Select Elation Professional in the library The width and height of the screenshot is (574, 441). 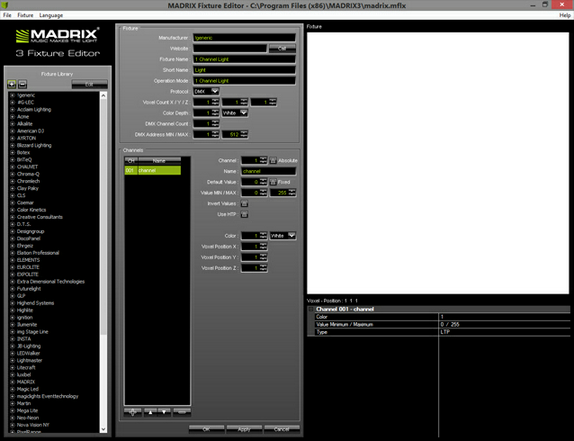point(38,253)
